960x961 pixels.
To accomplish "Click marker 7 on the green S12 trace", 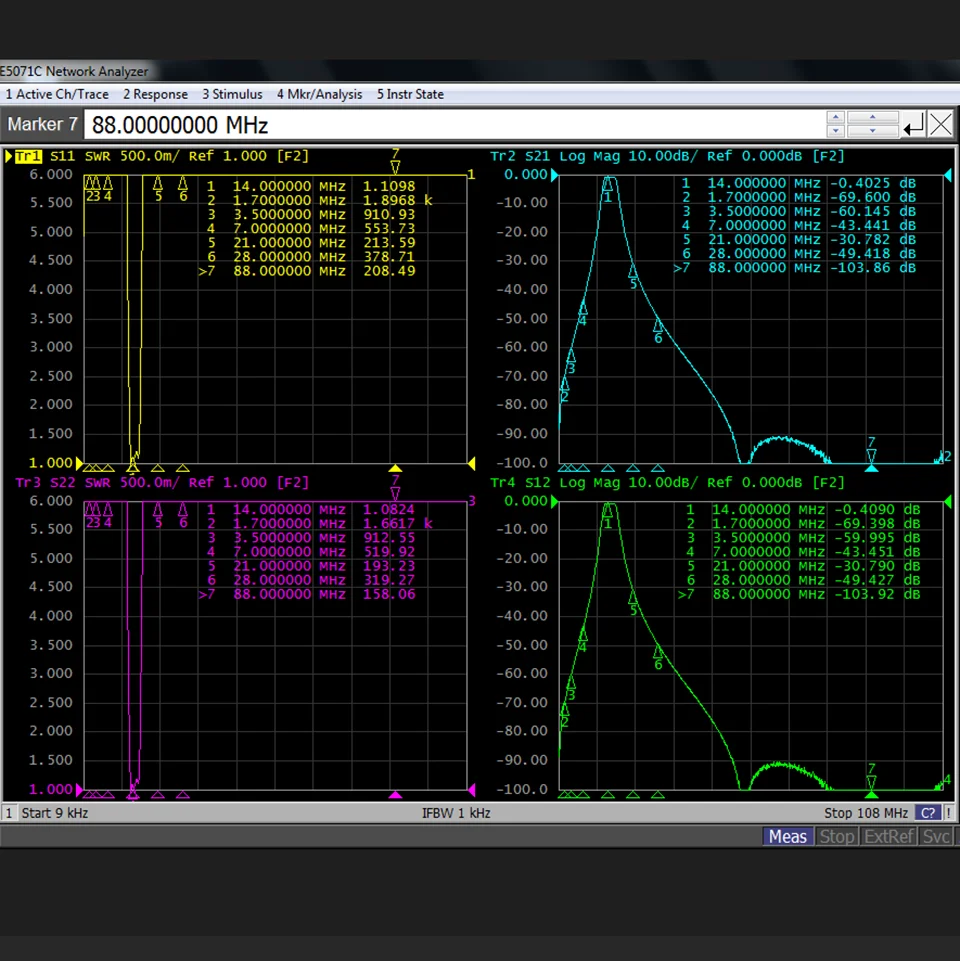I will tap(871, 778).
